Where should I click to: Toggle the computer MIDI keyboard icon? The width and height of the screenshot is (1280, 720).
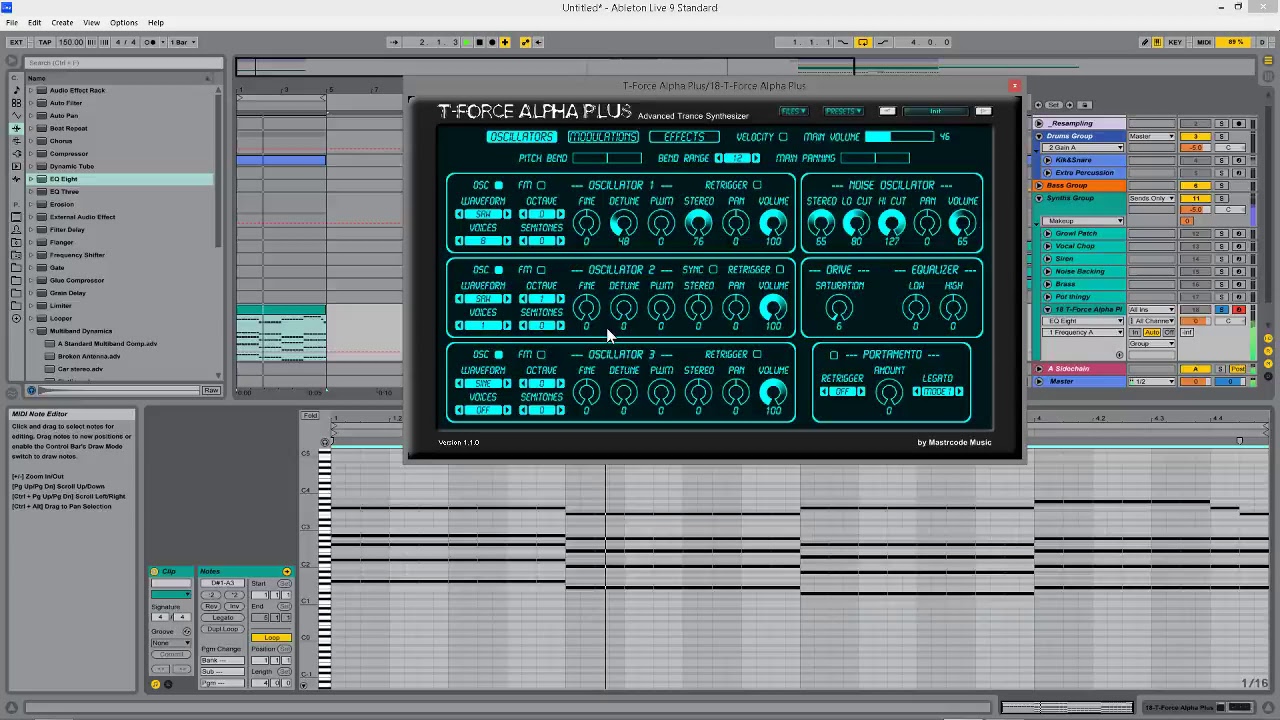pyautogui.click(x=1158, y=42)
